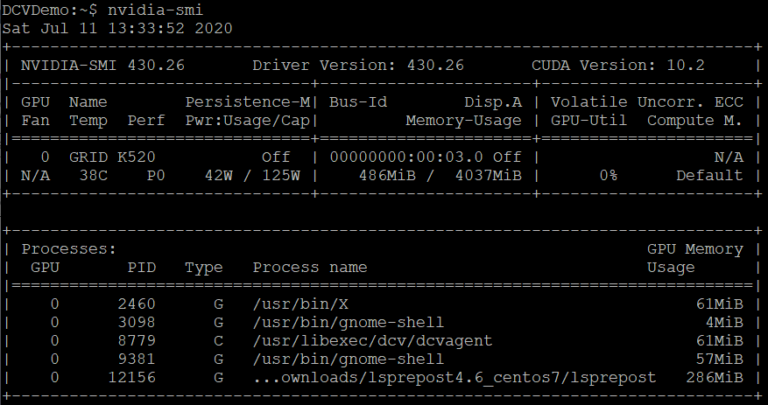The height and width of the screenshot is (405, 768).
Task: Click the /usr/libexec/dcv/dcvagent process name
Action: coord(372,340)
